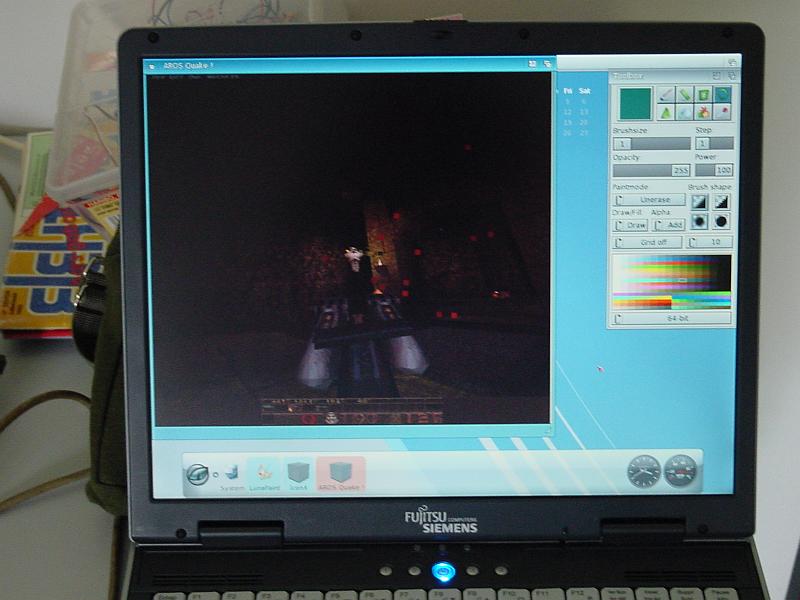Click the depth gadget of AROS Quake window
Viewport: 800px width, 600px height.
(x=547, y=64)
